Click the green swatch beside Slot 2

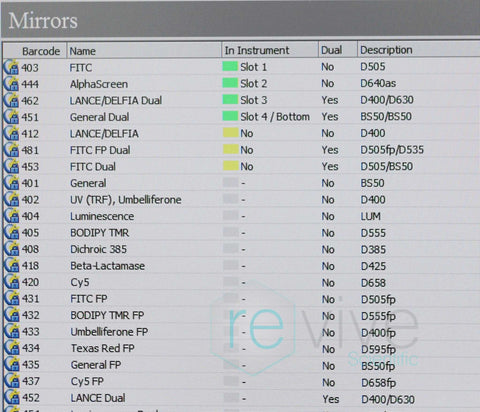(230, 83)
